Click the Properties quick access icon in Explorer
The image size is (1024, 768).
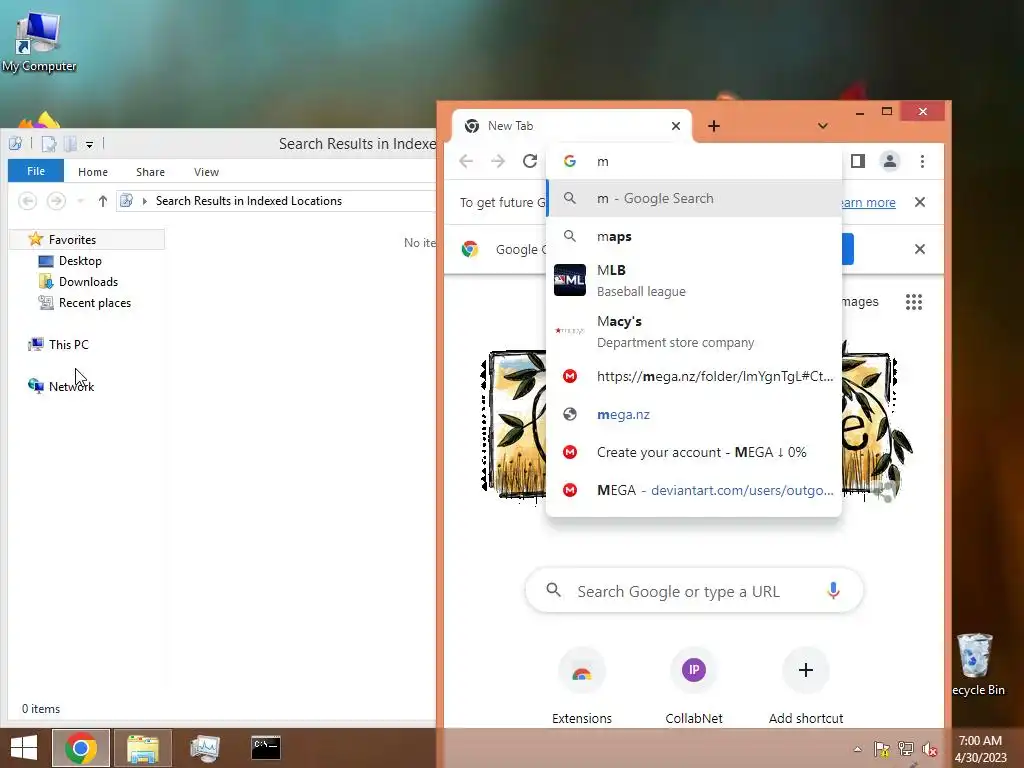[x=49, y=144]
